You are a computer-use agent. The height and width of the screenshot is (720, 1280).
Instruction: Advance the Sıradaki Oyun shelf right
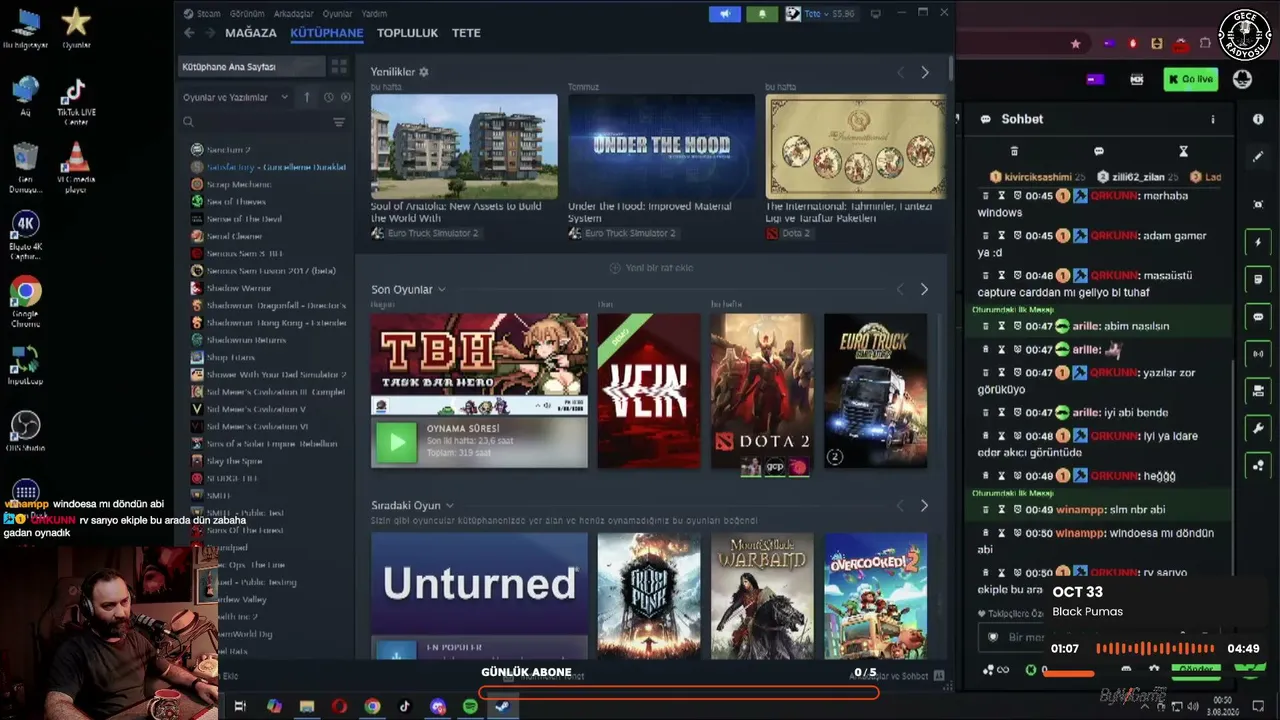[x=924, y=506]
